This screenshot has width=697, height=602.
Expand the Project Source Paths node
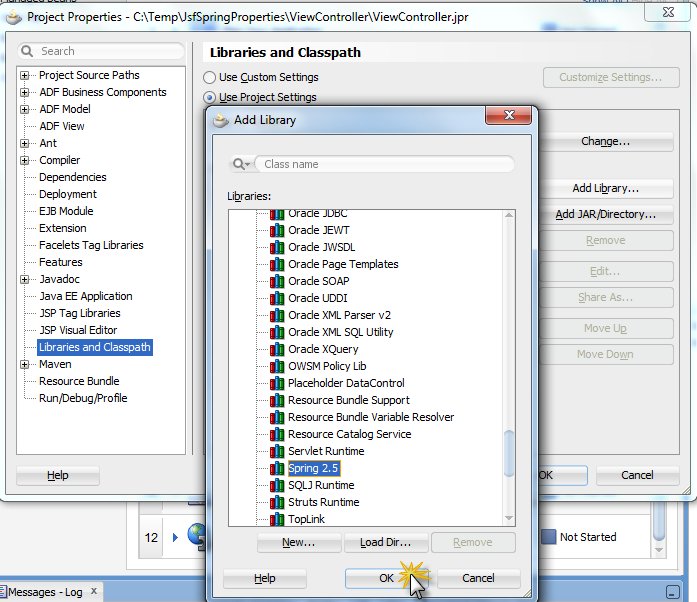(25, 76)
